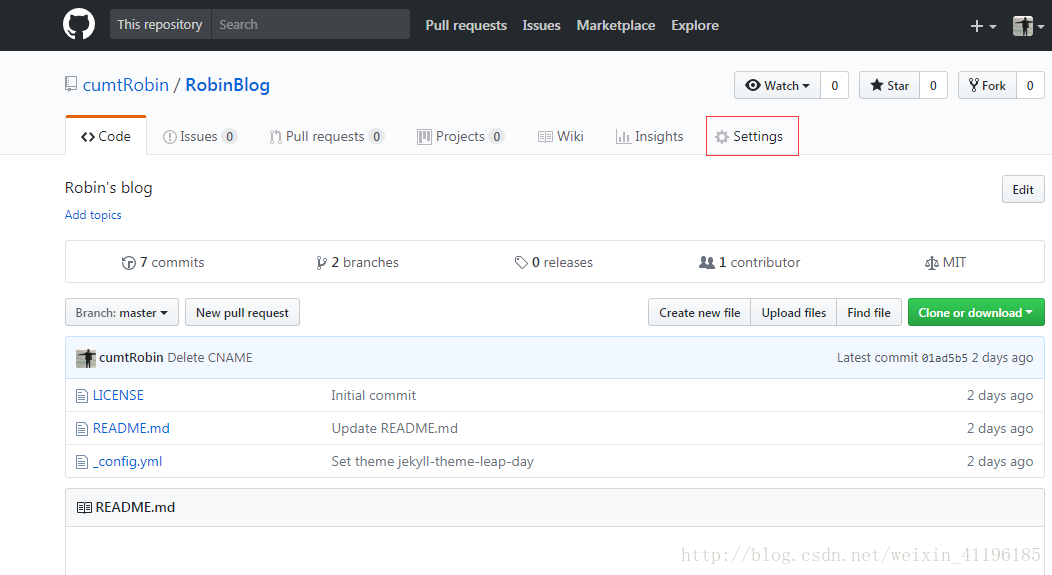Expand the Branch: master dropdown
1052x575 pixels.
(122, 312)
